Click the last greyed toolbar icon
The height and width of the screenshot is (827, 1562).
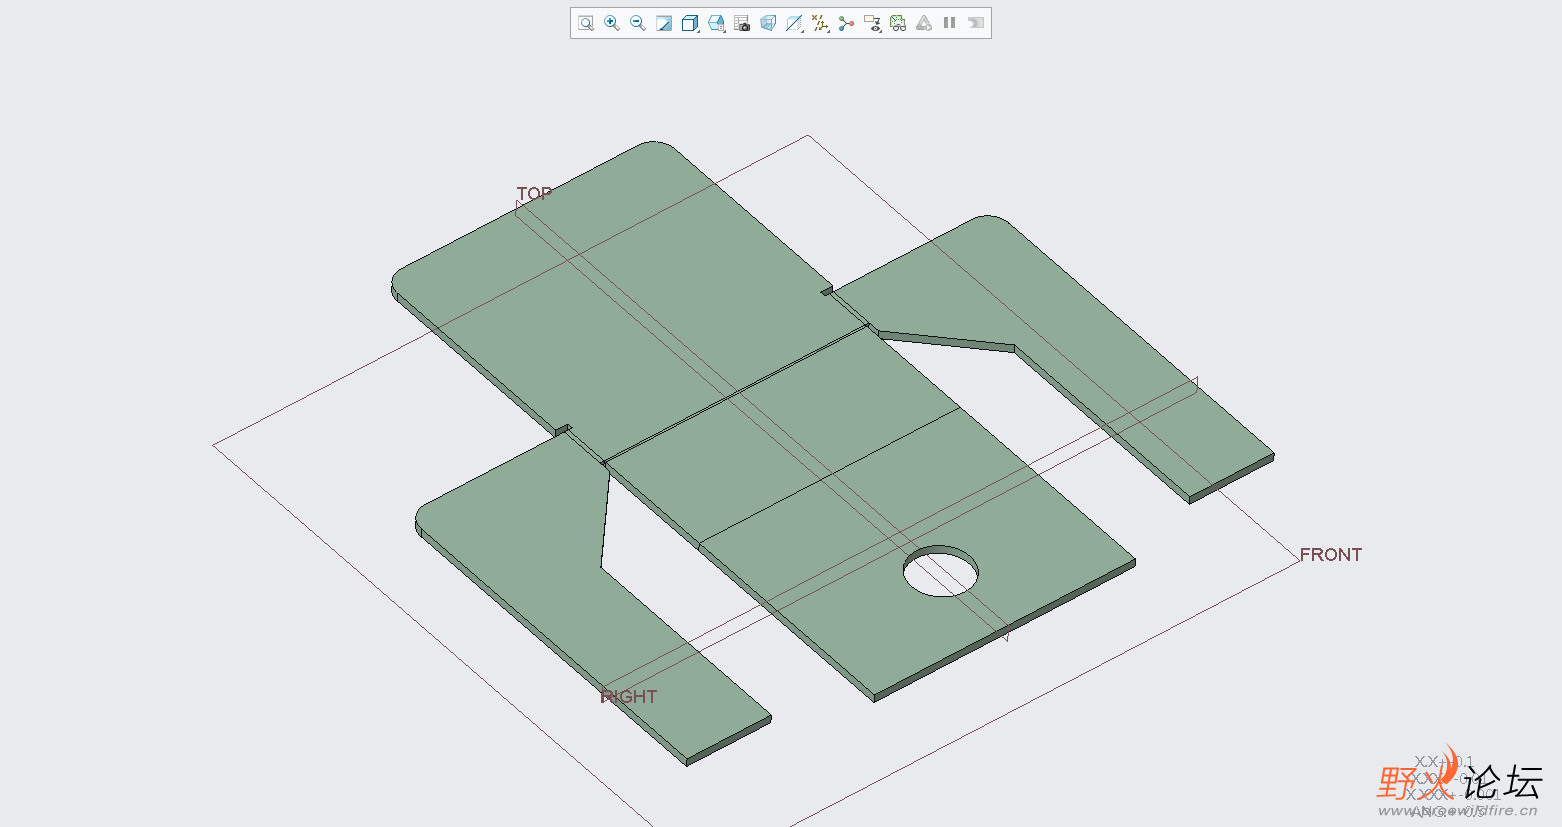[x=976, y=23]
